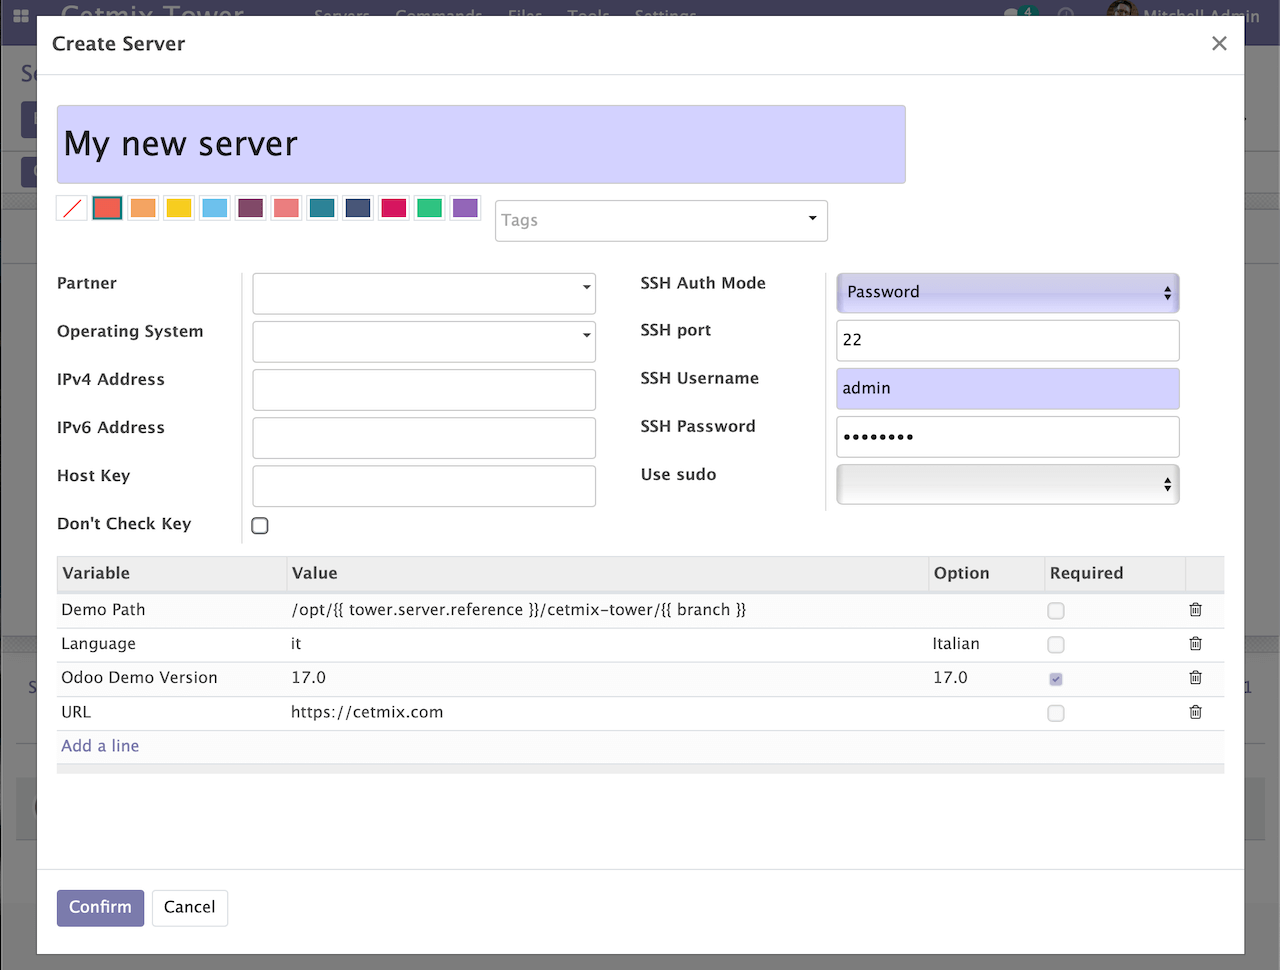
Task: Delete the URL variable line
Action: point(1195,712)
